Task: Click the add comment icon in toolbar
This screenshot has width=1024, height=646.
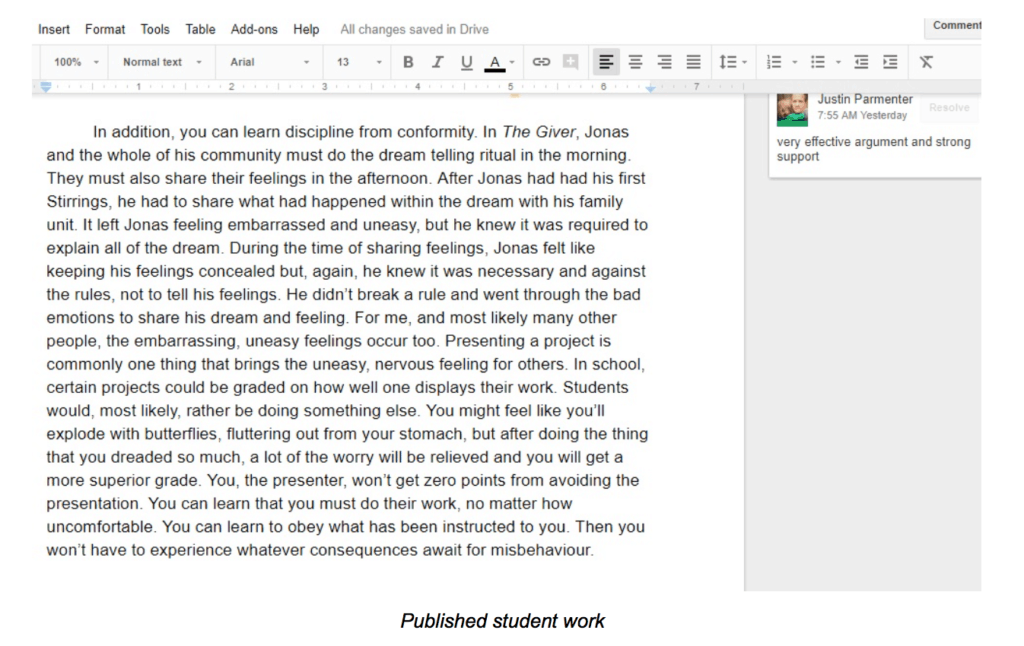Action: (x=570, y=62)
